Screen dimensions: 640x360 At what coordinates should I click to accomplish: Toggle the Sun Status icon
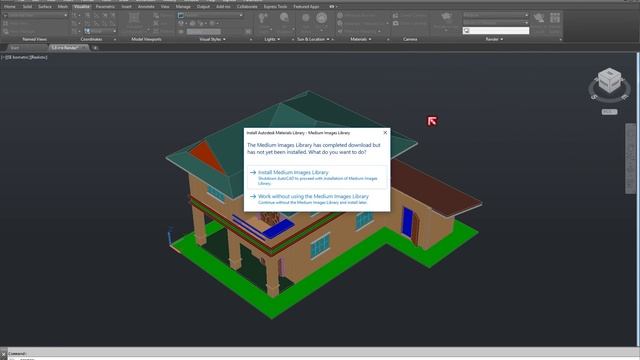[306, 18]
